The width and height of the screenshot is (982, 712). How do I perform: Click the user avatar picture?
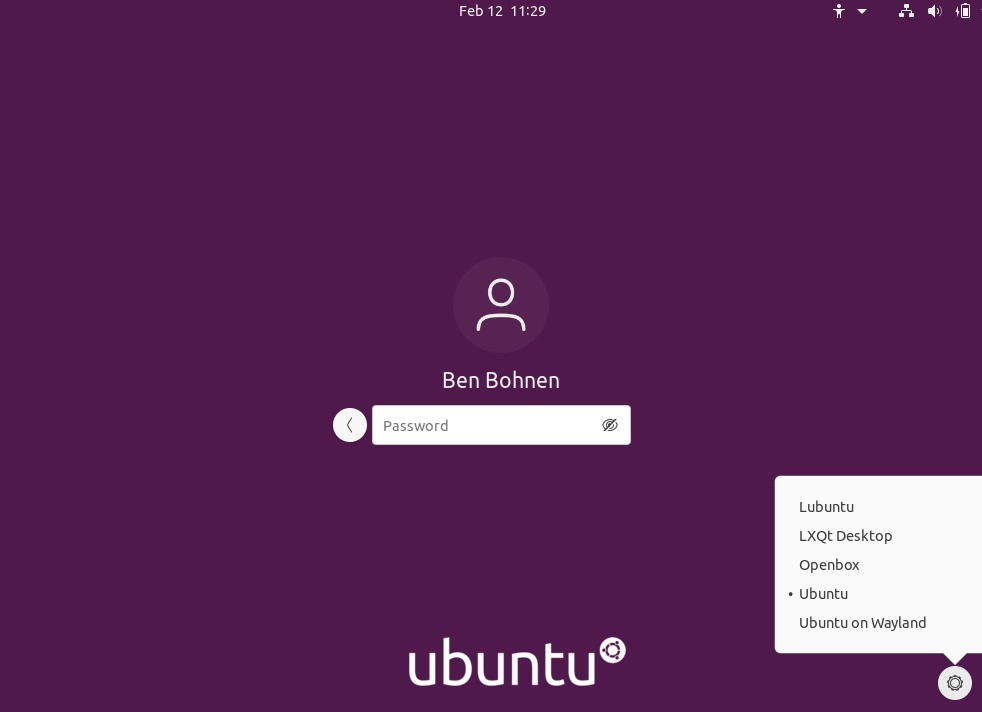(x=501, y=305)
